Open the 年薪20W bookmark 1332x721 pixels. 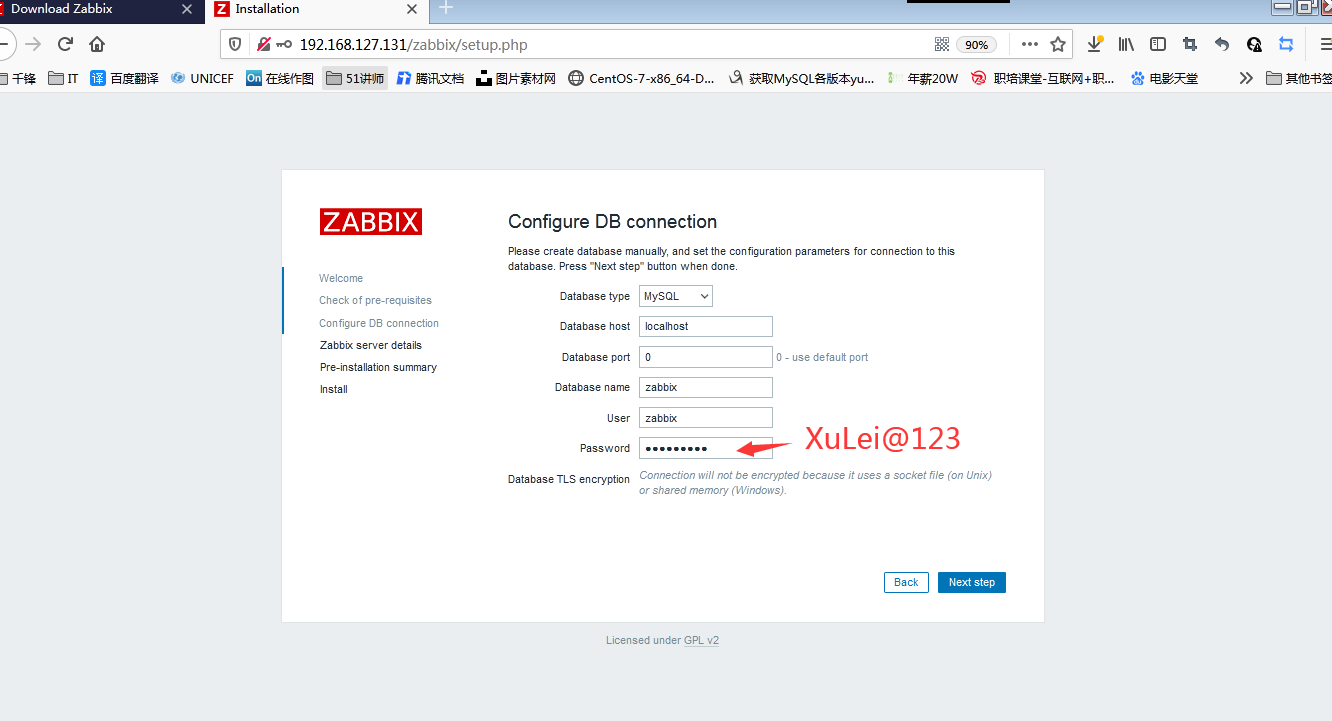(922, 78)
